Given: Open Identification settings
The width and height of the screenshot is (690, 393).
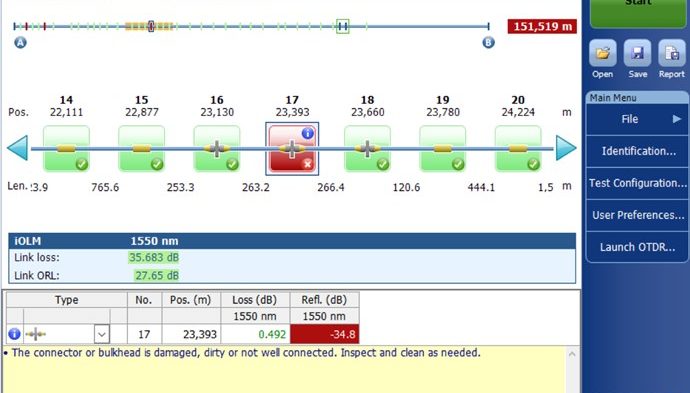Looking at the screenshot, I should coord(637,151).
